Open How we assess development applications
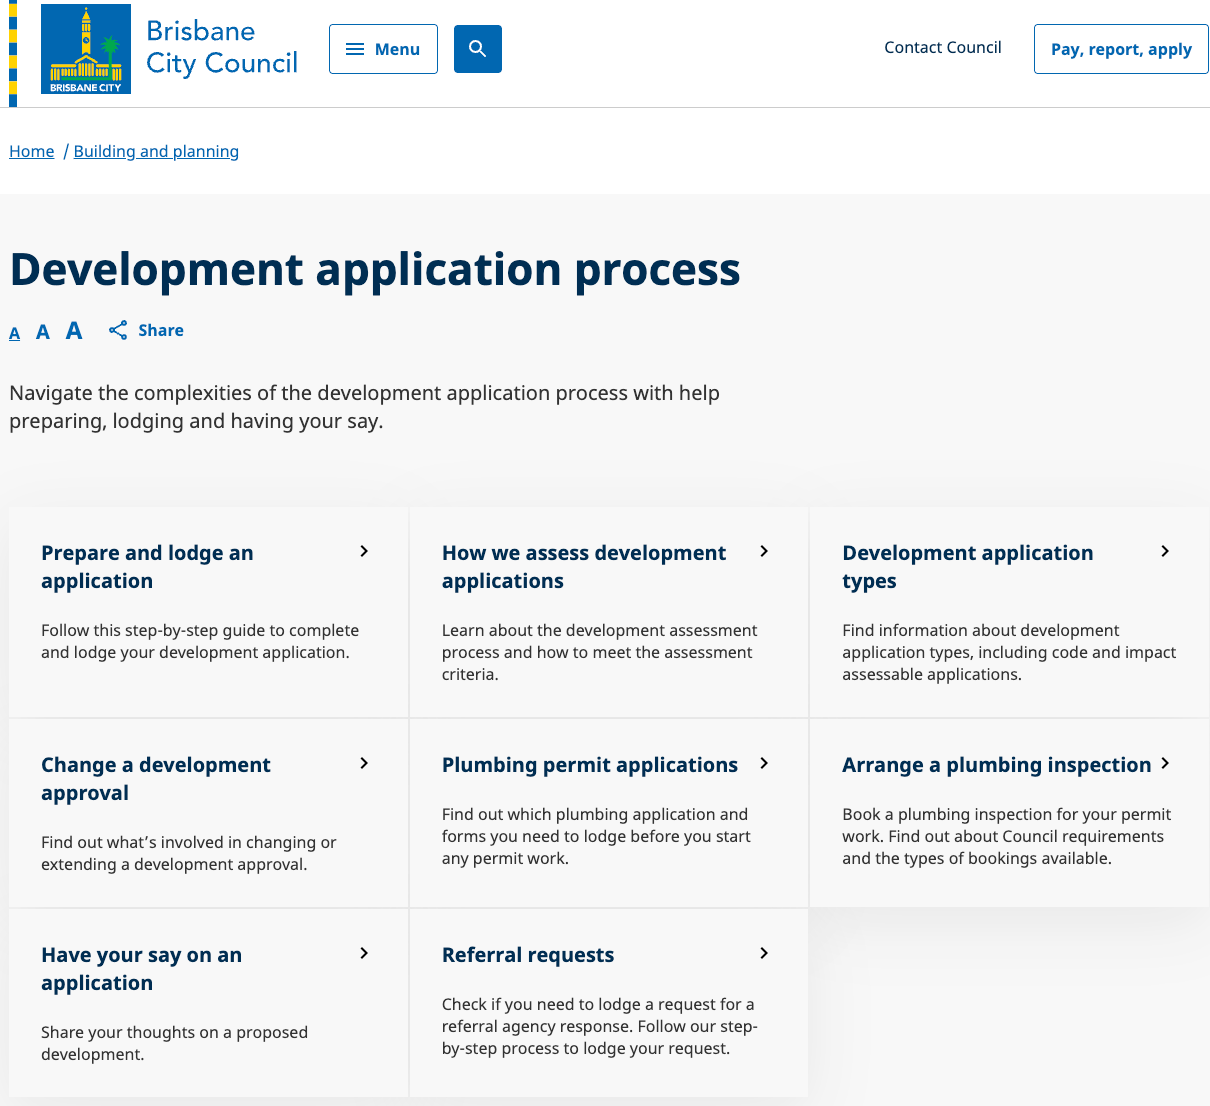The width and height of the screenshot is (1210, 1106). pyautogui.click(x=584, y=567)
